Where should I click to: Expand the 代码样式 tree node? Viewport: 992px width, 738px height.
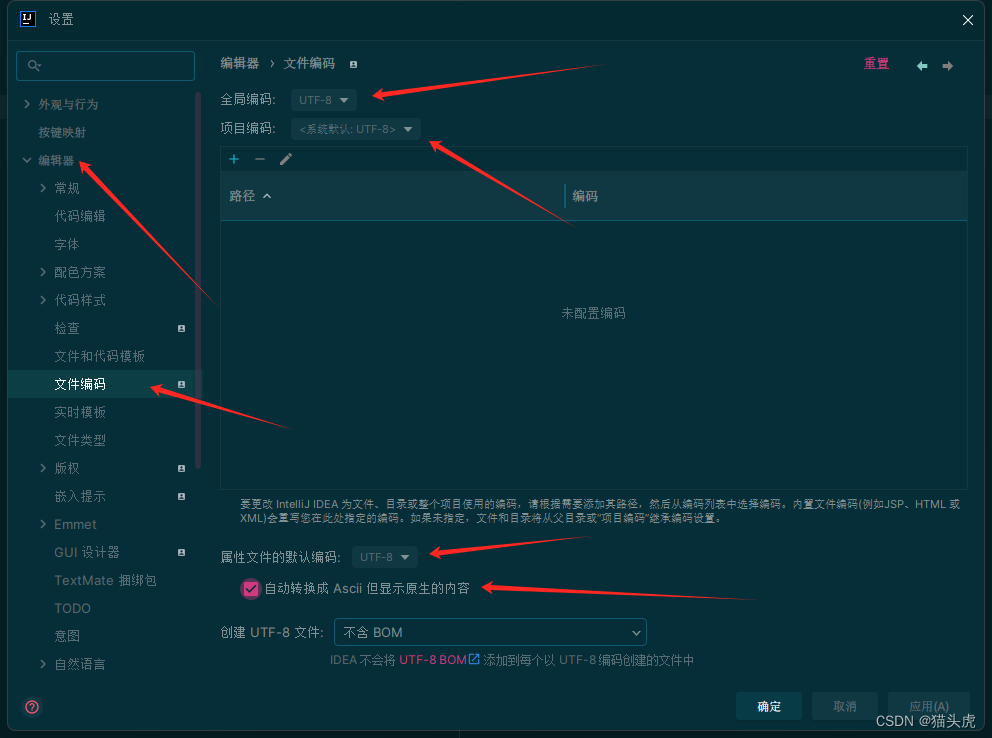click(43, 300)
